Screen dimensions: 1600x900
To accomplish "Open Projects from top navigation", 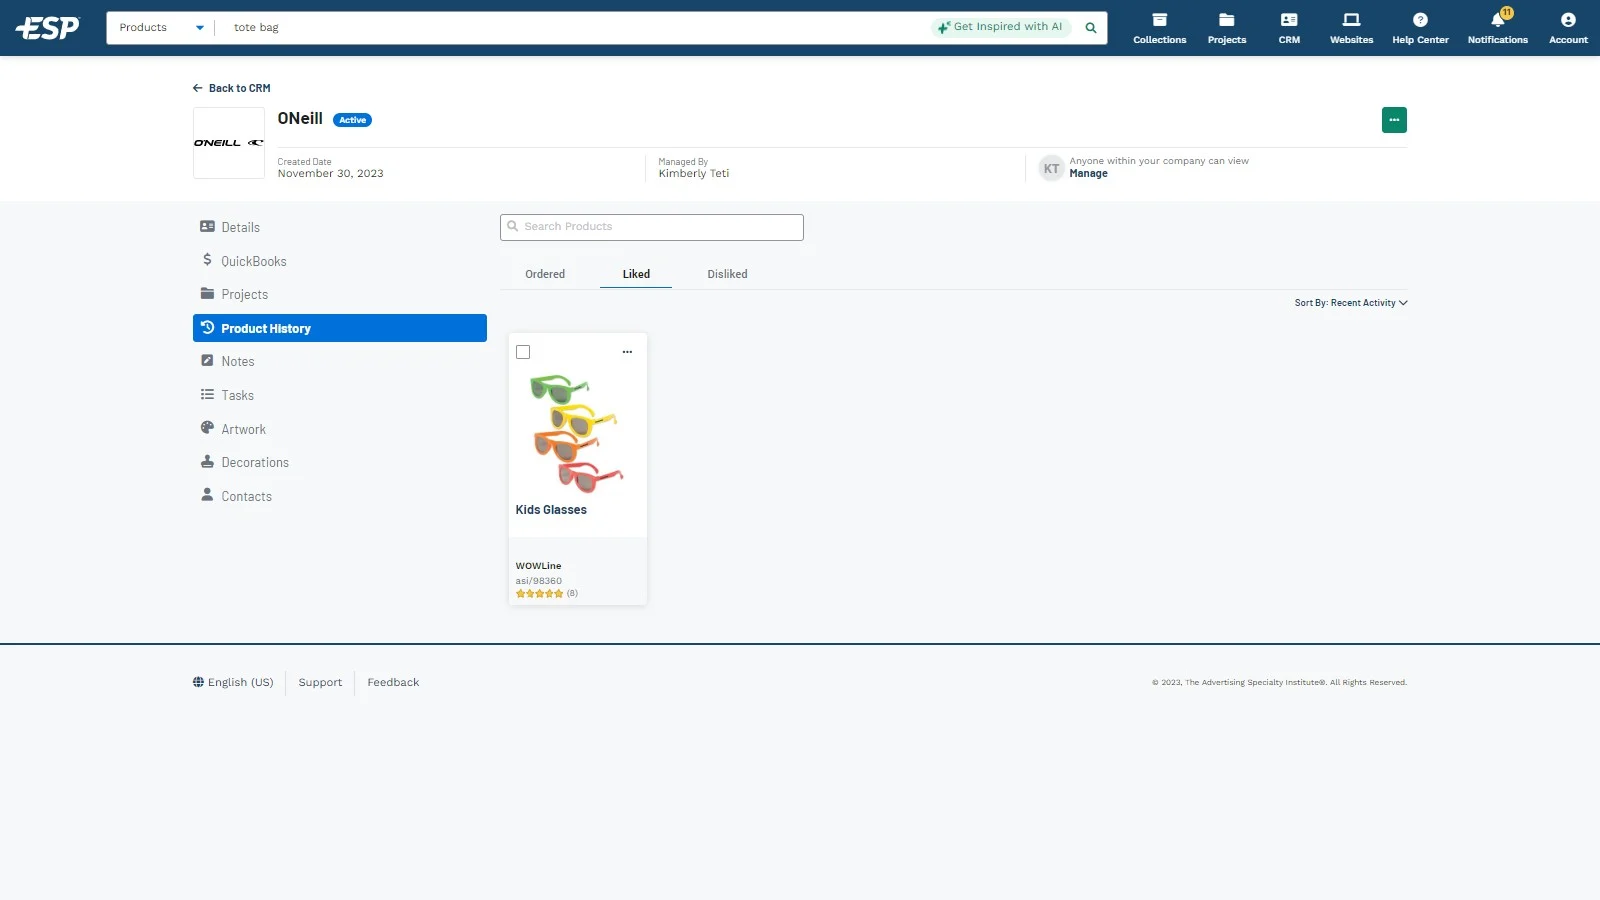I will coord(1227,28).
